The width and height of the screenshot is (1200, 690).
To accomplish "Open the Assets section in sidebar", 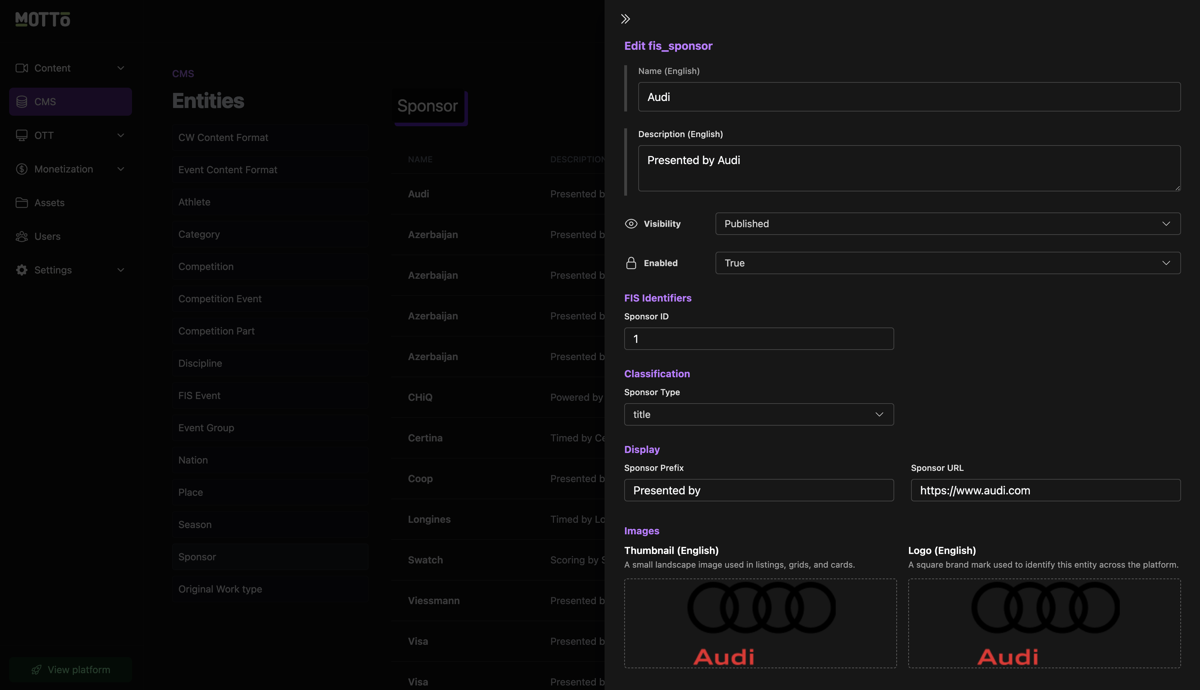I will pyautogui.click(x=70, y=203).
